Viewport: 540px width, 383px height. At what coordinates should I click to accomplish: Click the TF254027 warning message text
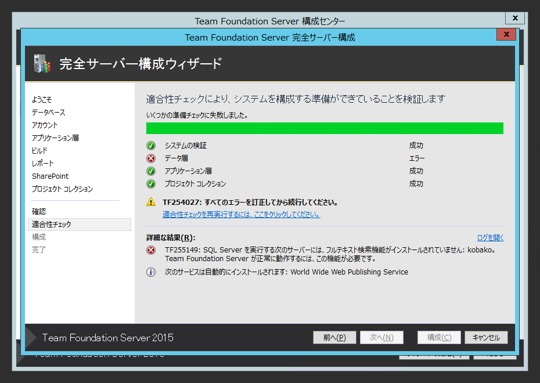[250, 202]
